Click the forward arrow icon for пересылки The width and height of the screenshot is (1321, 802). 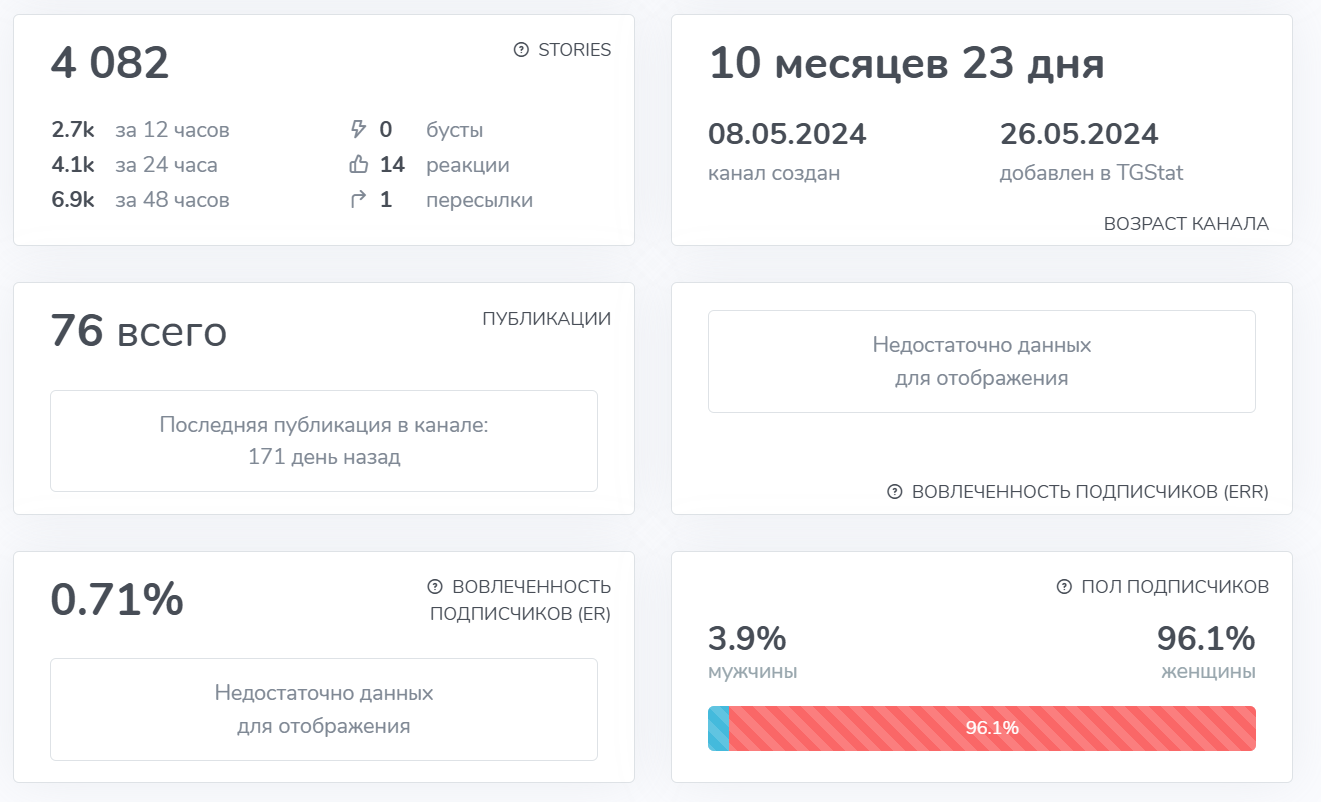(x=358, y=200)
